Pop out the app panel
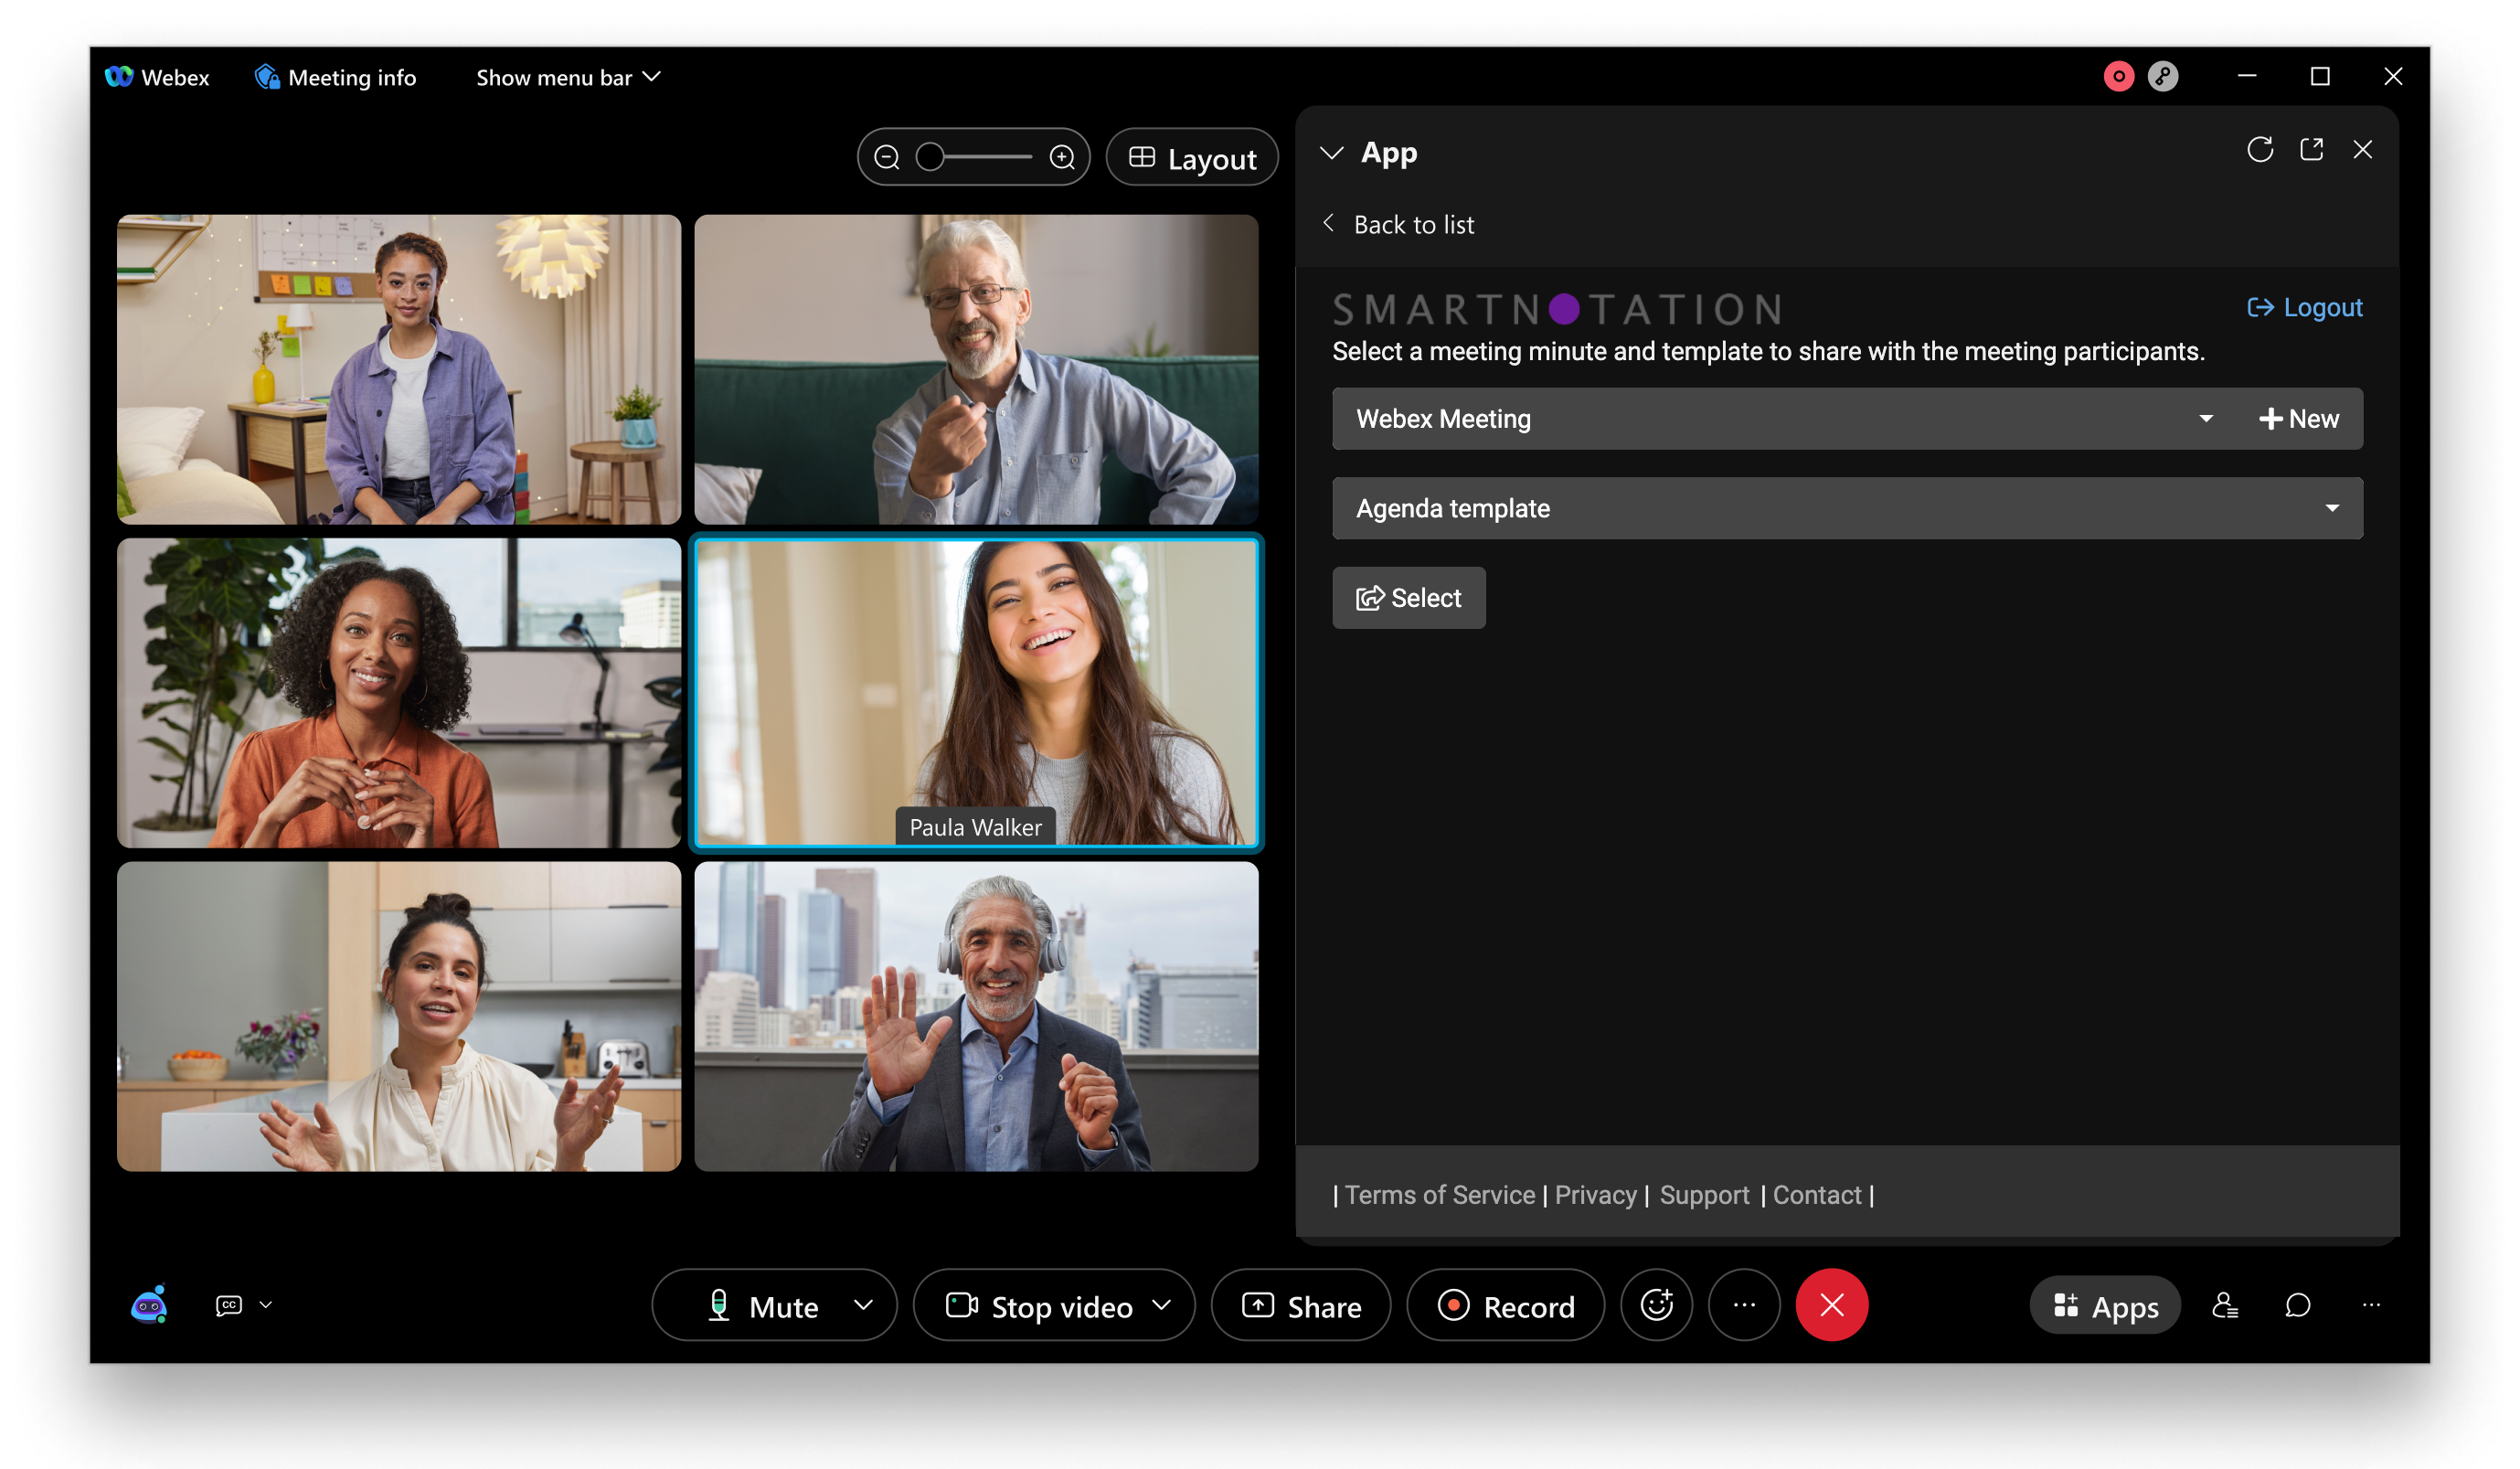 [x=2312, y=150]
